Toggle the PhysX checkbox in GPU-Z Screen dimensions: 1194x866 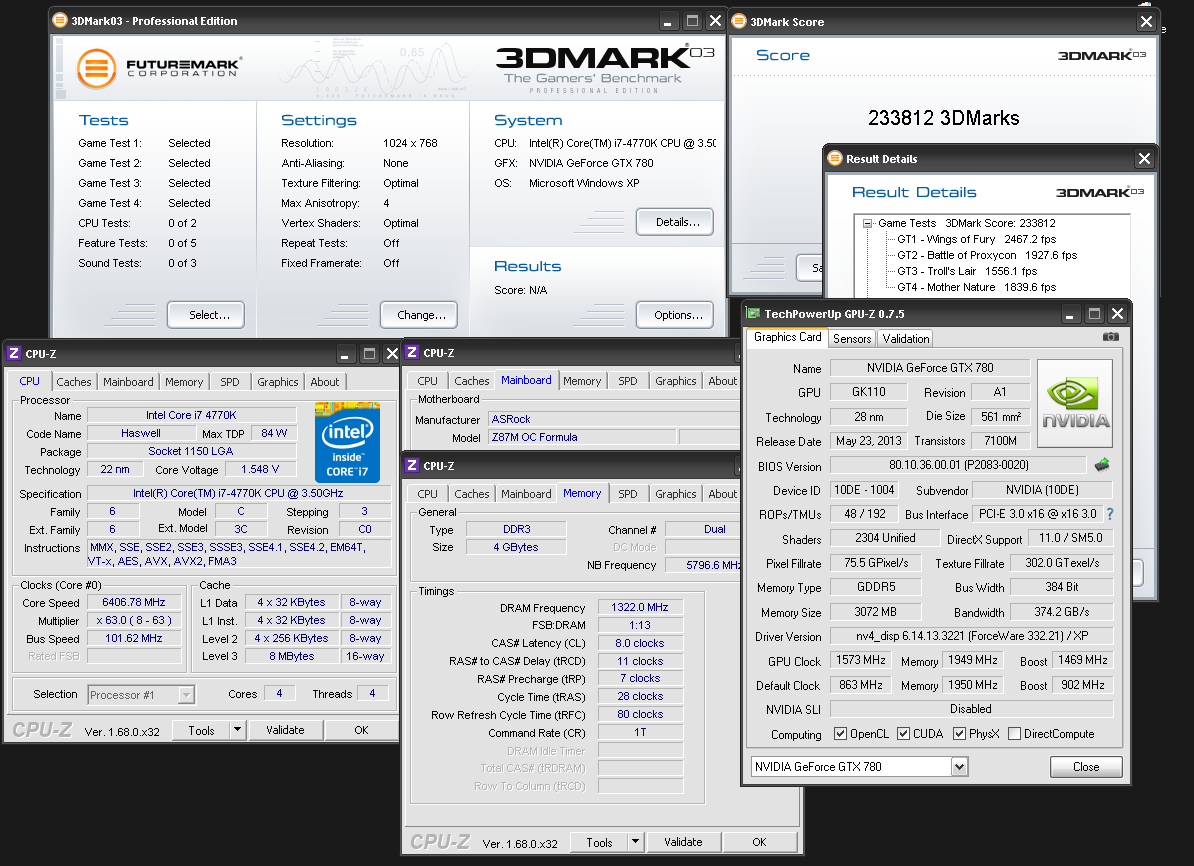[959, 733]
